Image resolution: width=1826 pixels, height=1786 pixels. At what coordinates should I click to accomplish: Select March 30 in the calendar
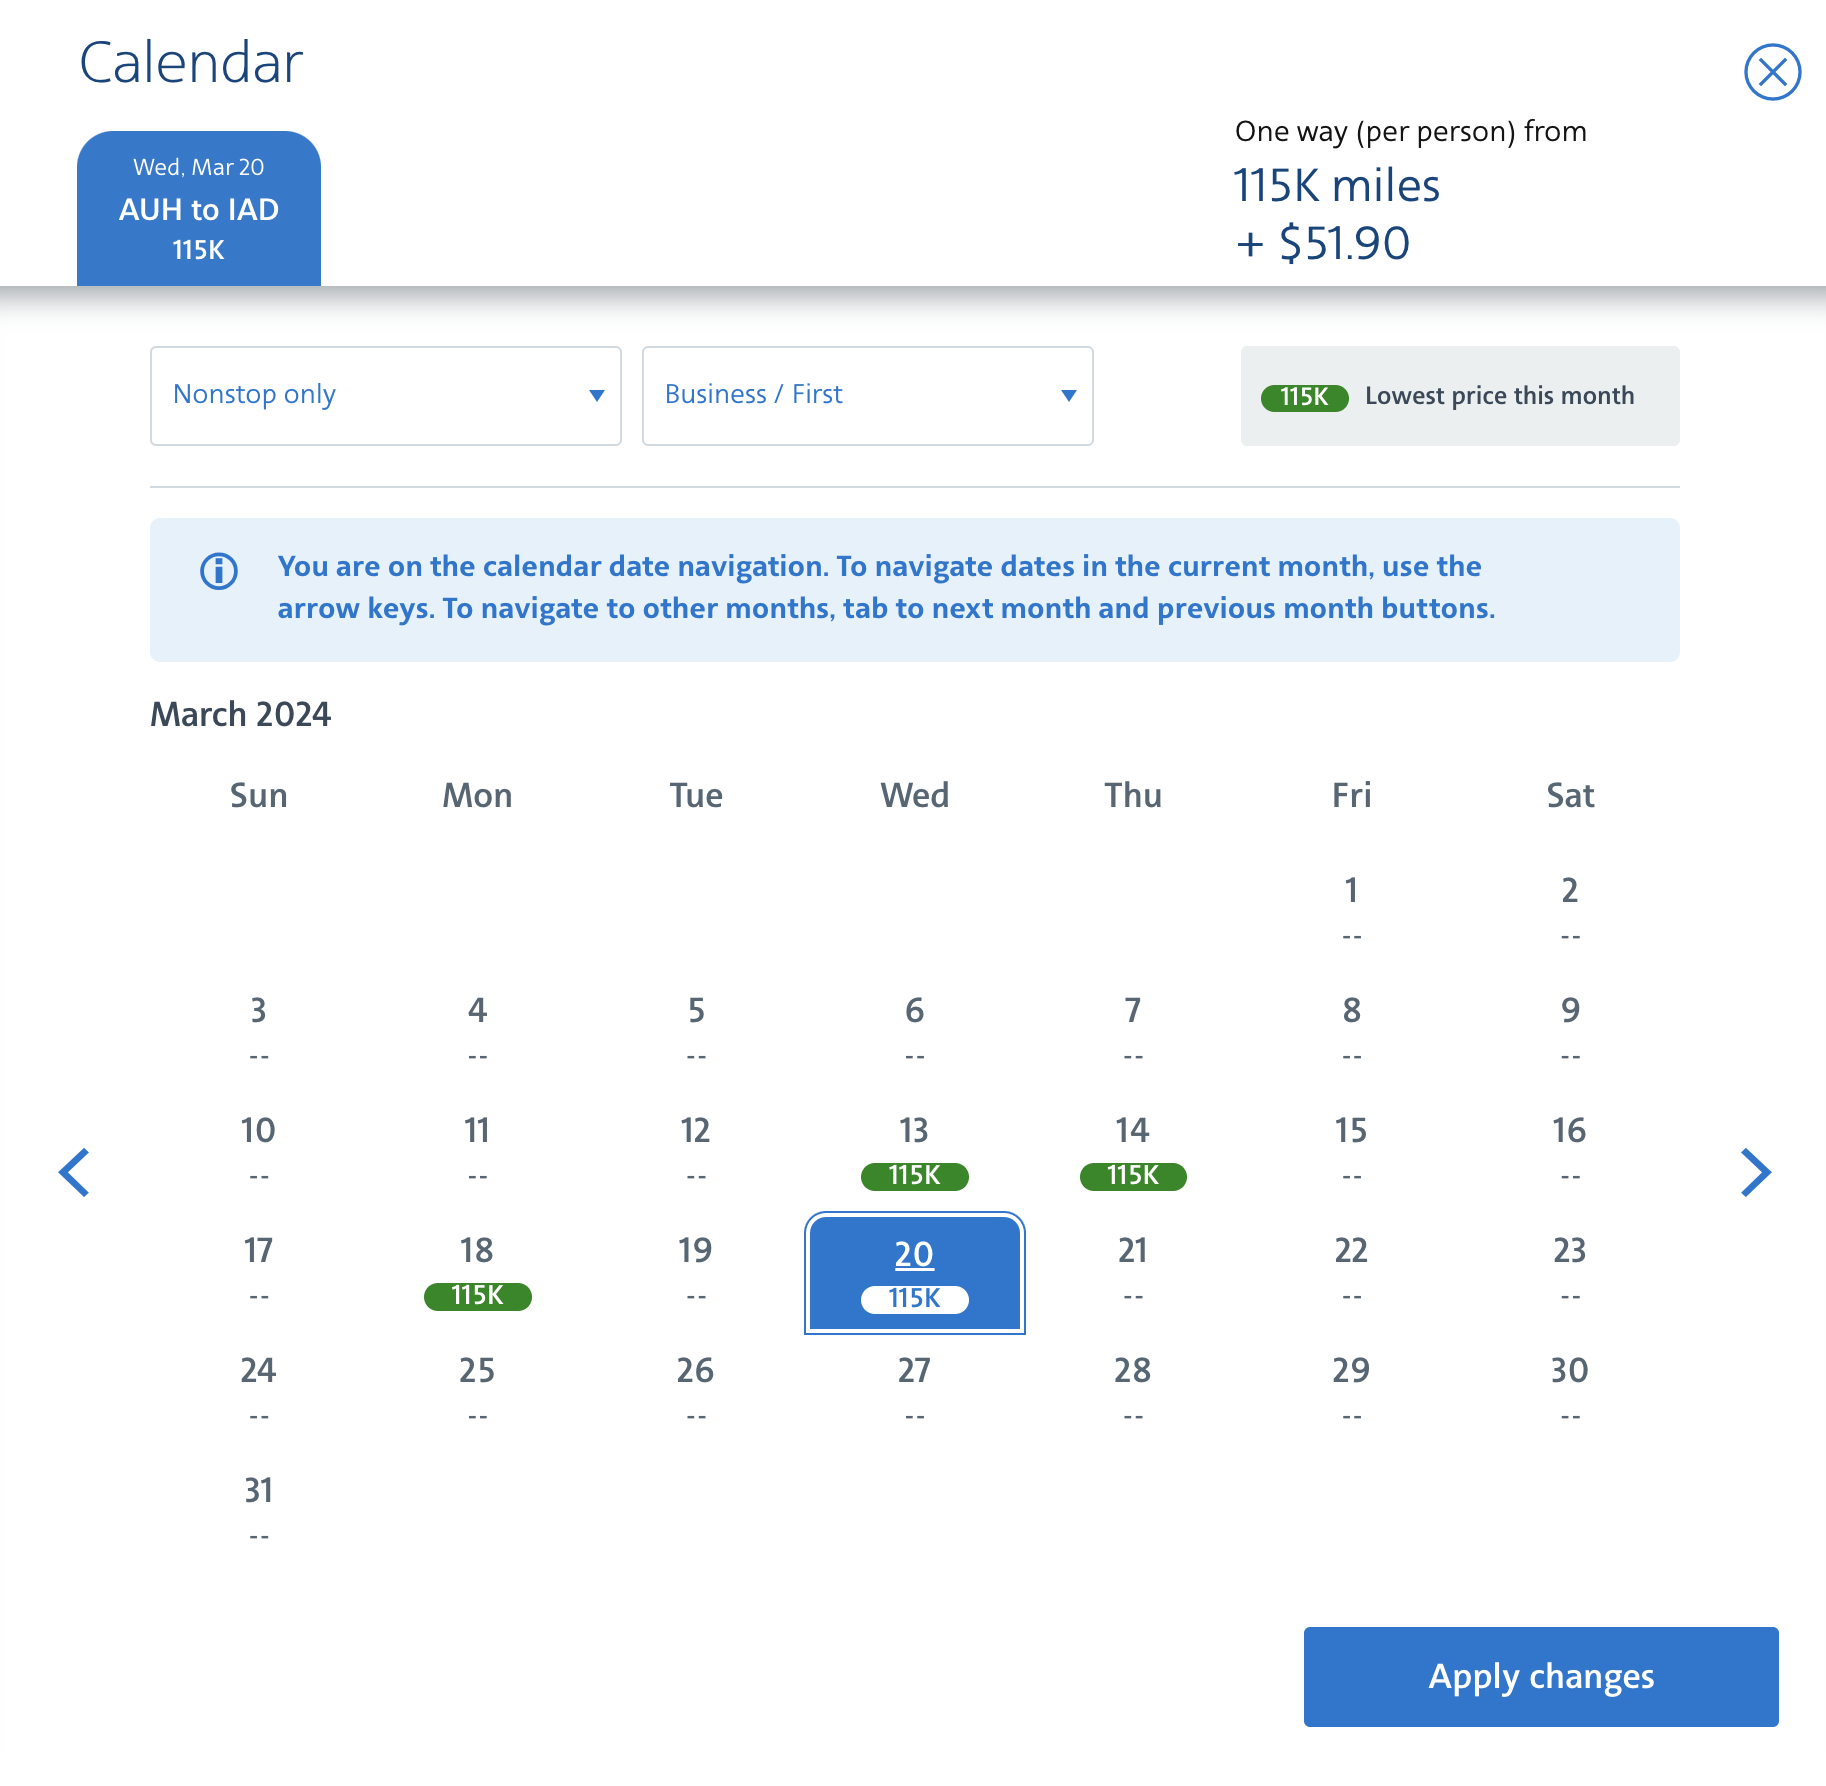(1570, 1392)
